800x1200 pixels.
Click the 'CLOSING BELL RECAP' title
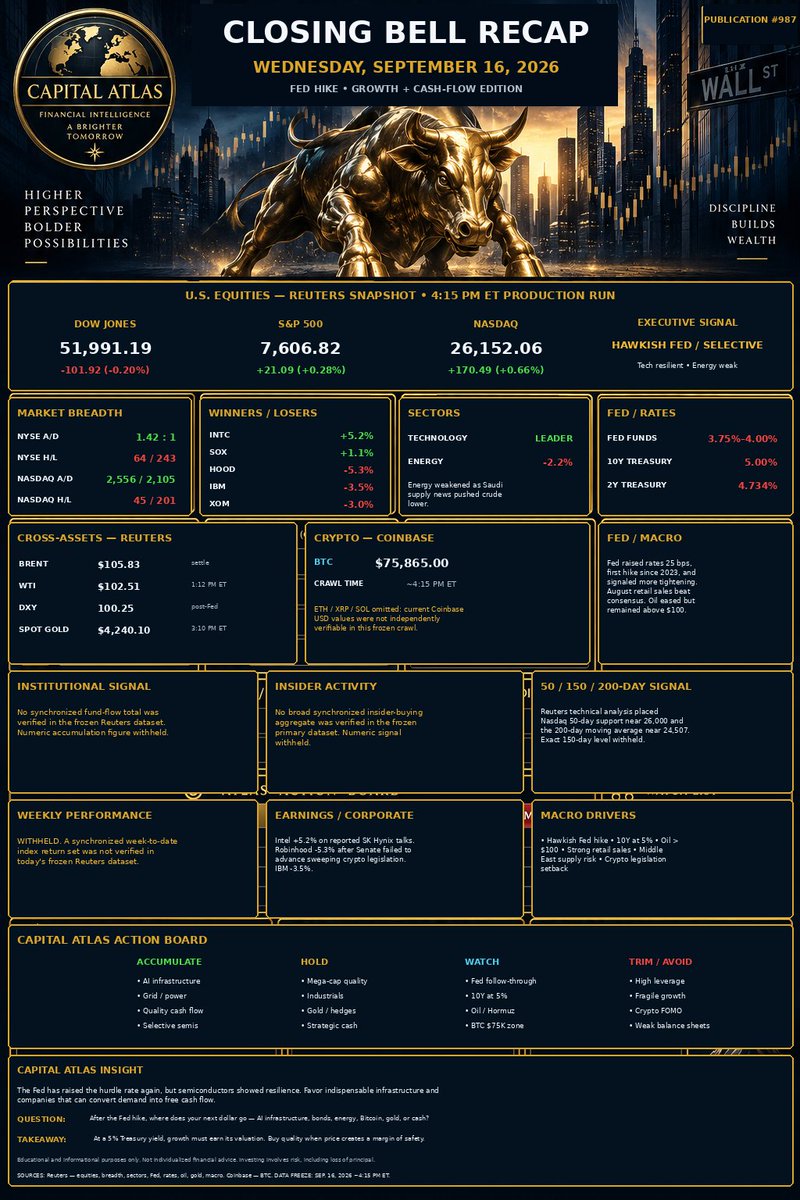pos(406,32)
